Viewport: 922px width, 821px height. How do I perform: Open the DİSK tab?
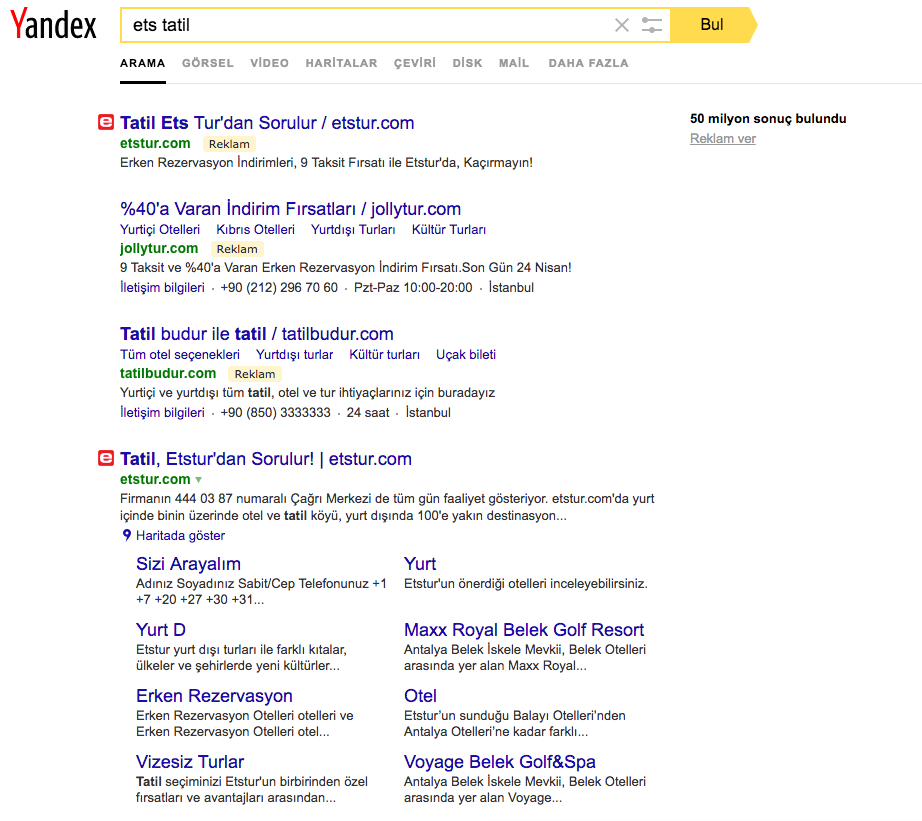point(467,63)
